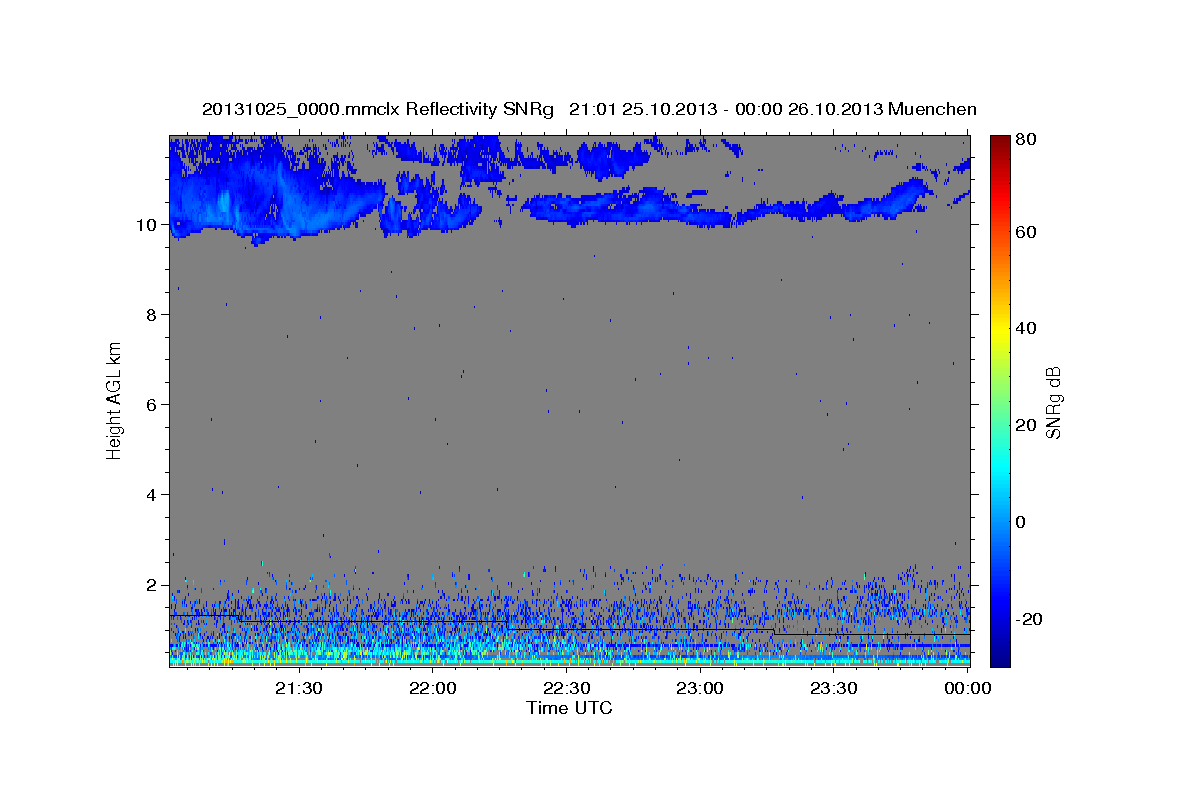Image resolution: width=1200 pixels, height=800 pixels.
Task: Click the 21:30 time axis tick label
Action: tap(298, 689)
